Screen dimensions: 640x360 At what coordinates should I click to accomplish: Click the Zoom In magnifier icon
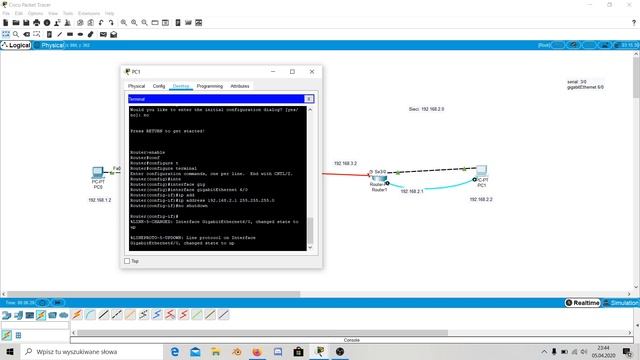pos(123,23)
